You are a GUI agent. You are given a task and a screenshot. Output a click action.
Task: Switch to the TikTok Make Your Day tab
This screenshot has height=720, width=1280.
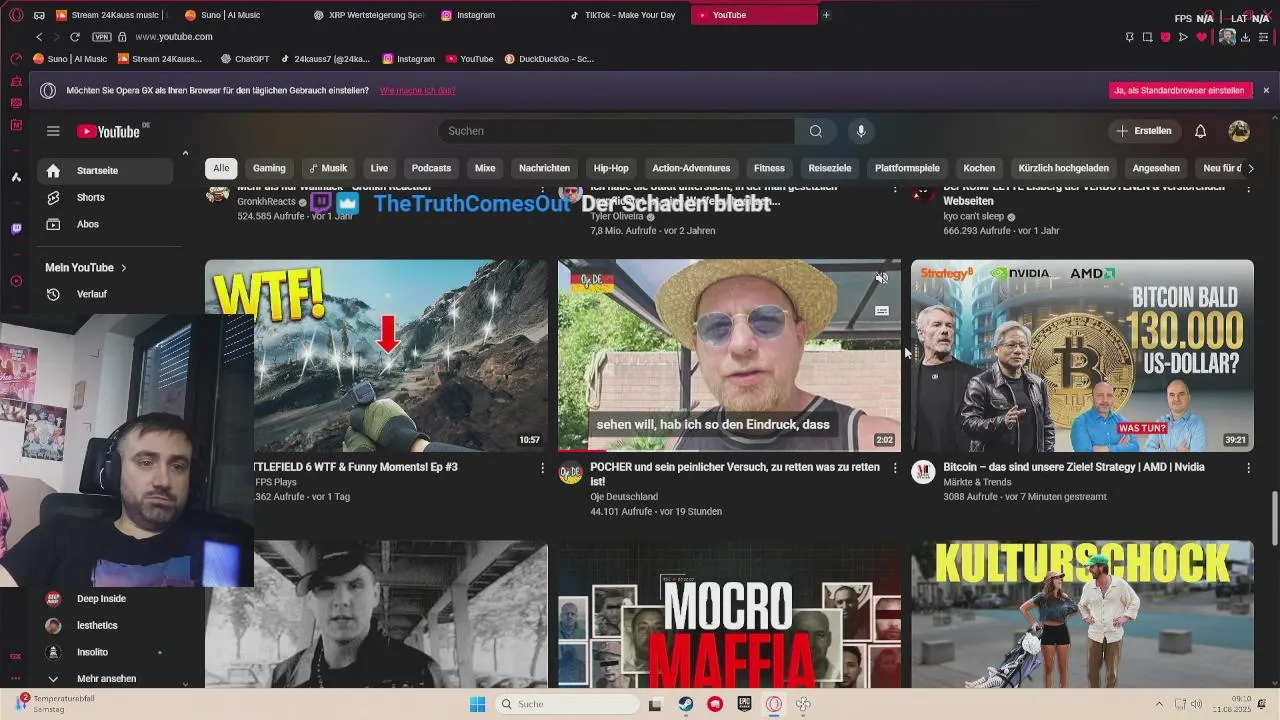pos(623,15)
